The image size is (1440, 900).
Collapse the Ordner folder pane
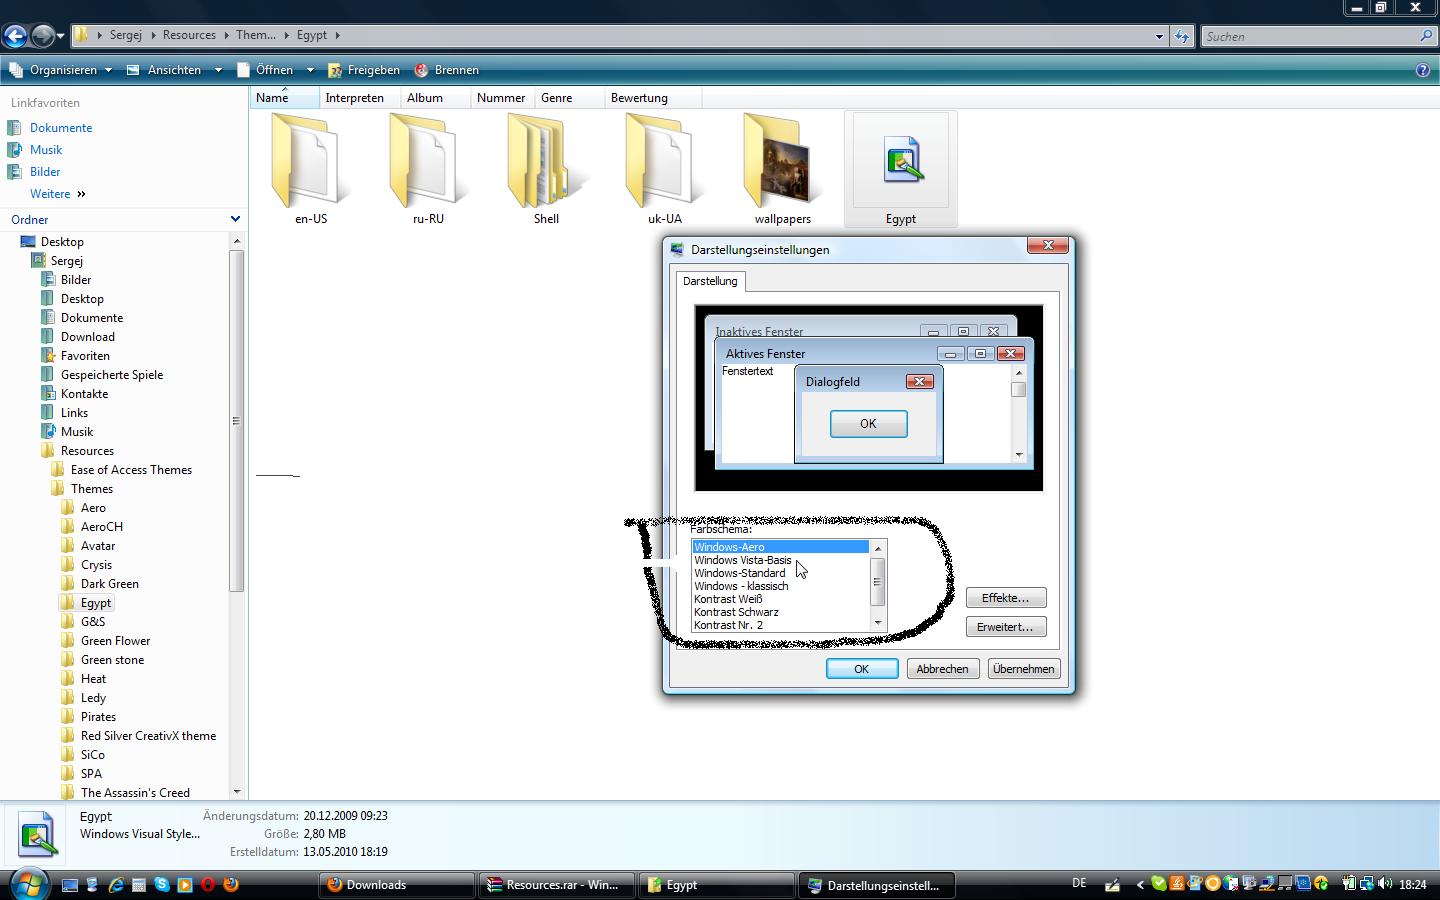(235, 219)
